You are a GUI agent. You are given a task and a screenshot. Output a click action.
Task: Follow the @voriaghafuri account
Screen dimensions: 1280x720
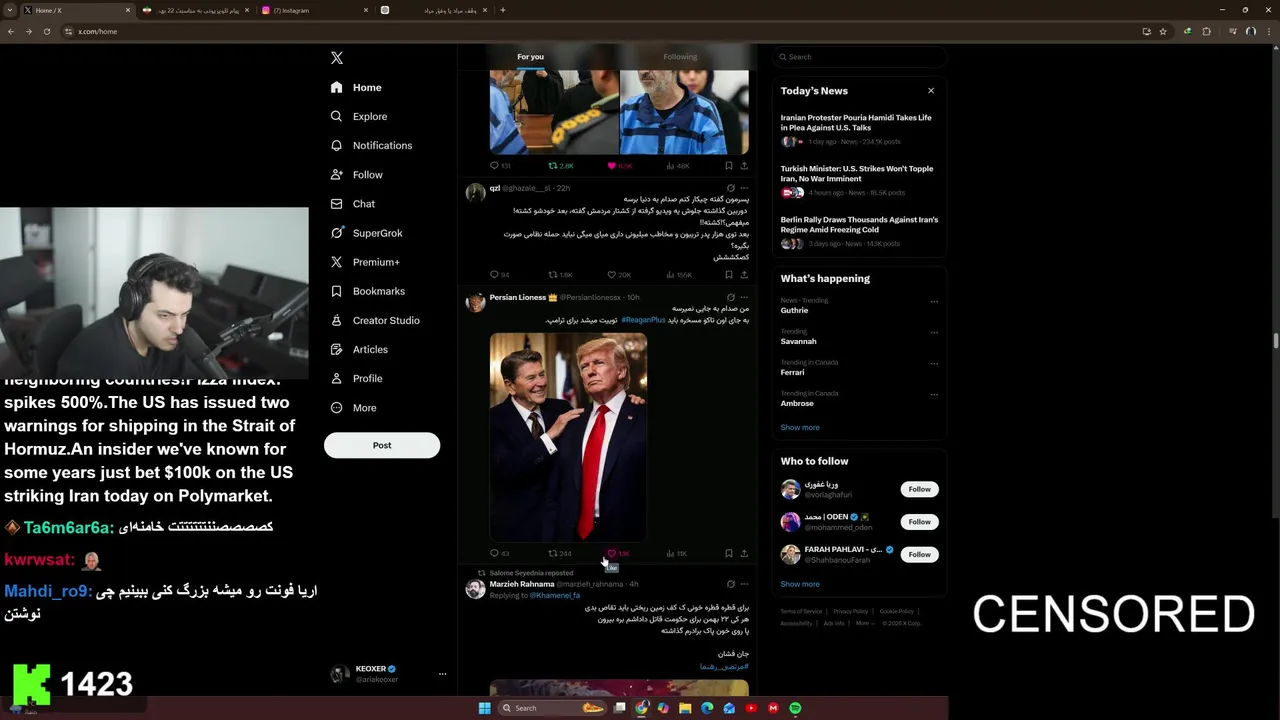tap(919, 489)
